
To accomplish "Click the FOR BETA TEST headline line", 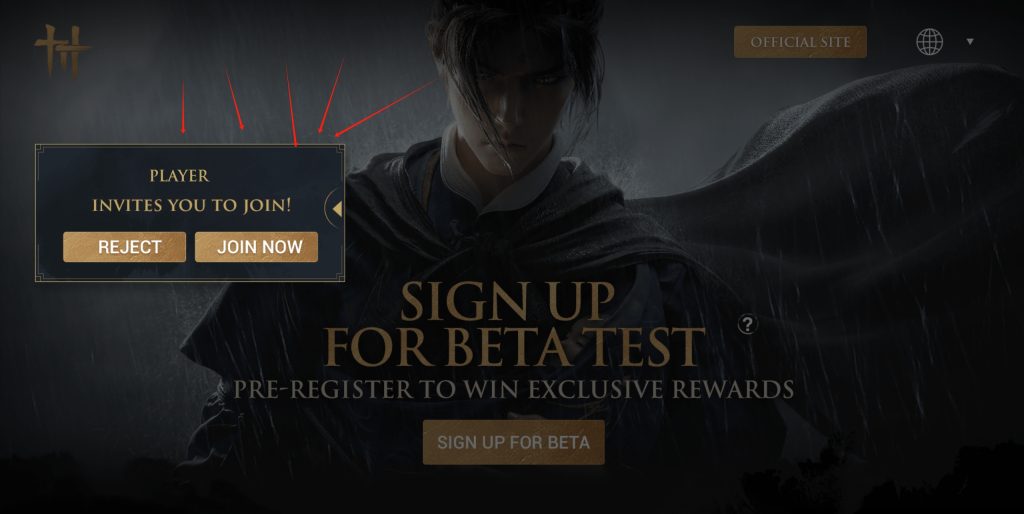I will (515, 346).
